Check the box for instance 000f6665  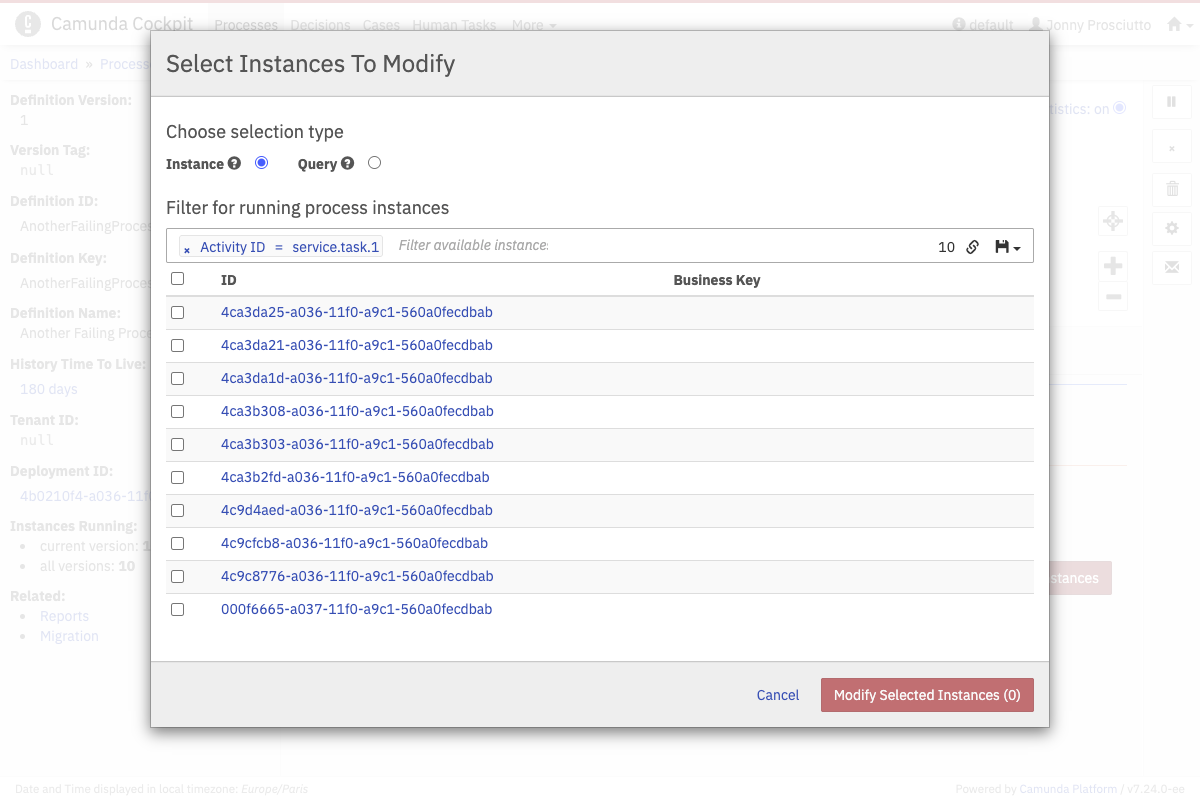178,609
